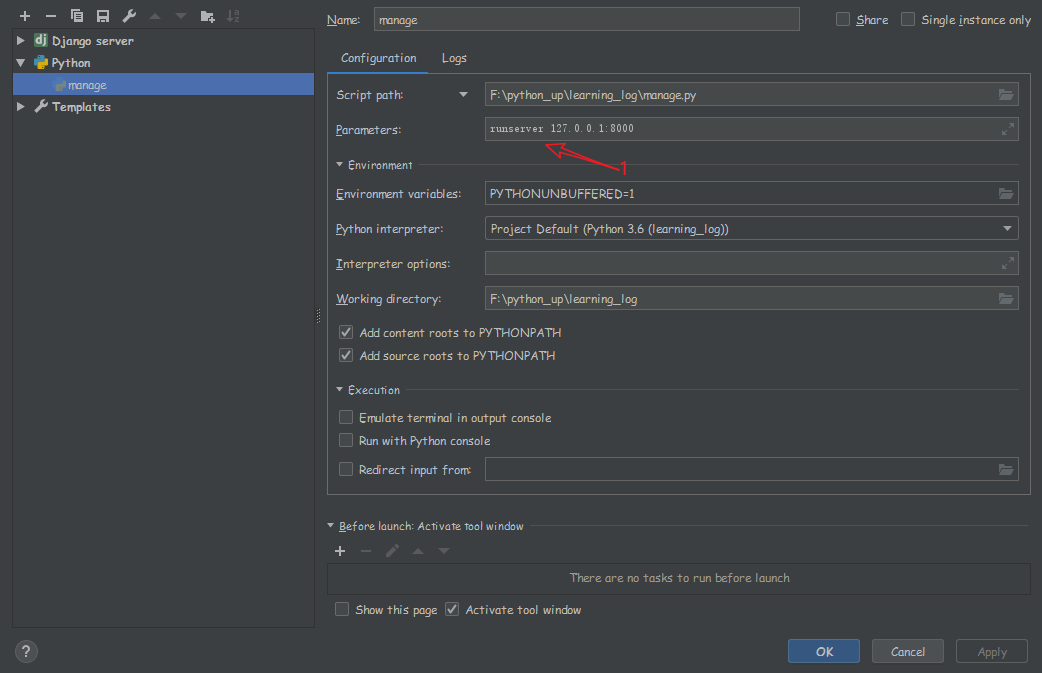Add a Before launch task
1042x673 pixels.
tap(340, 551)
